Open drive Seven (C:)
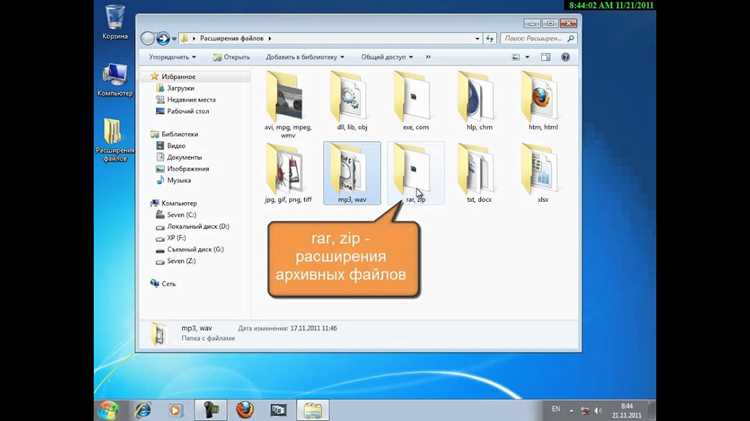Viewport: 750px width, 421px height. click(181, 214)
